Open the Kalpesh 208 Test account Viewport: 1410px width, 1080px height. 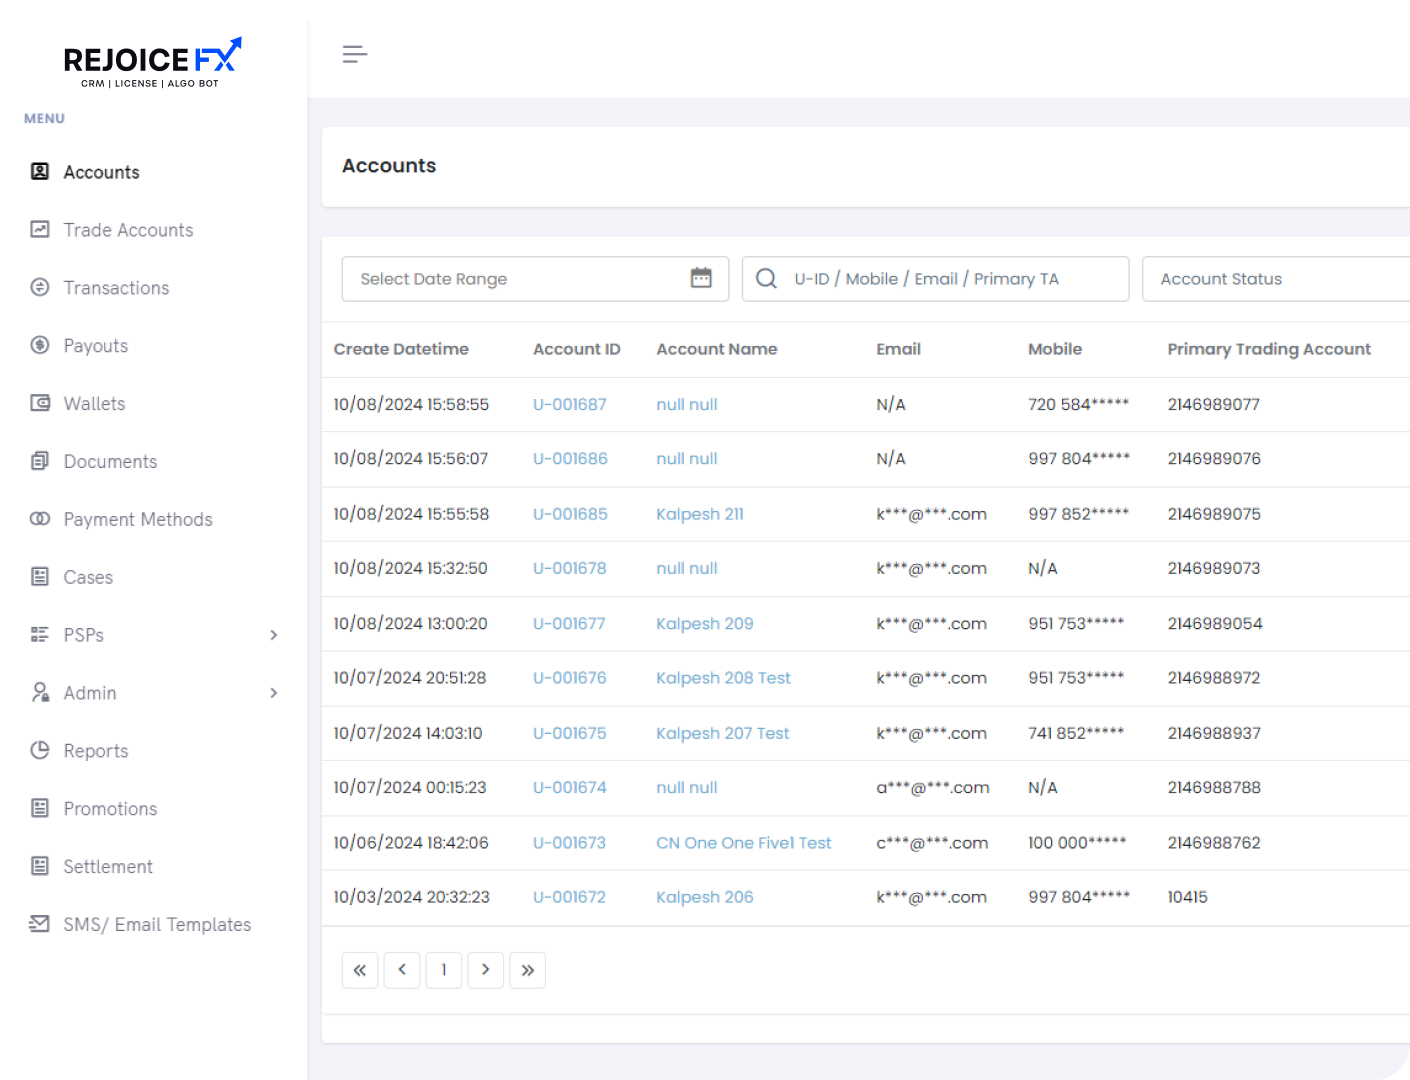click(x=723, y=678)
